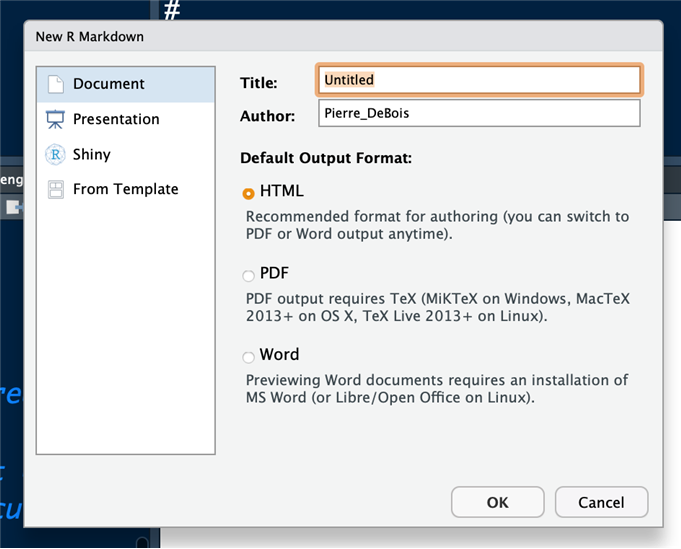Click the HTML format label text

point(281,191)
